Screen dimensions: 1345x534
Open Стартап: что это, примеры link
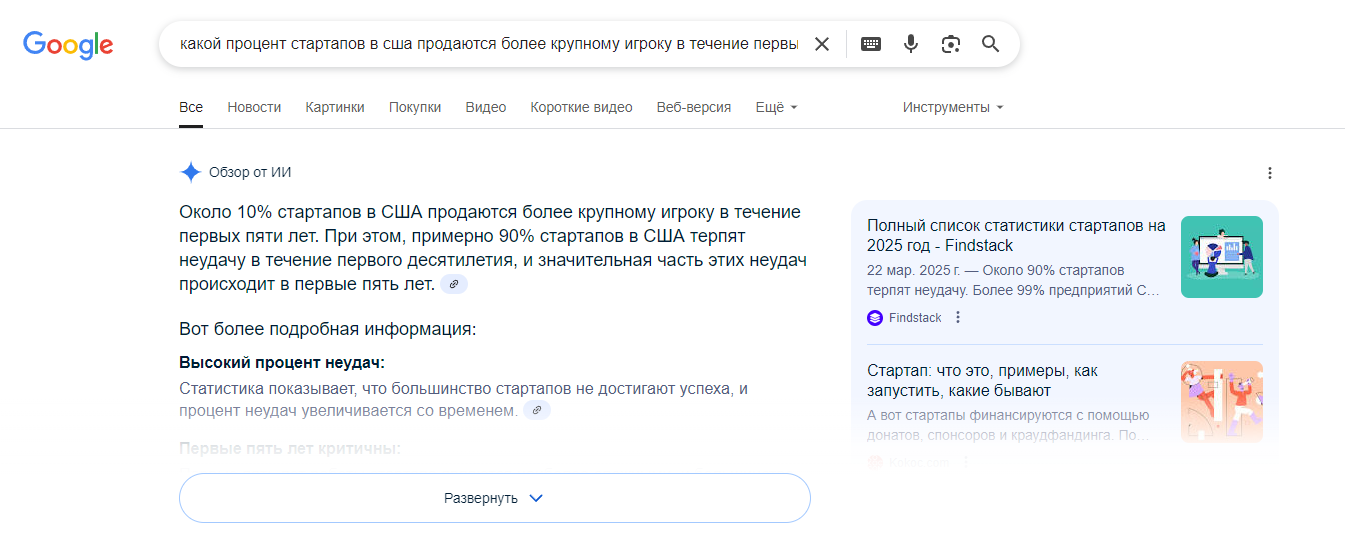pyautogui.click(x=982, y=380)
